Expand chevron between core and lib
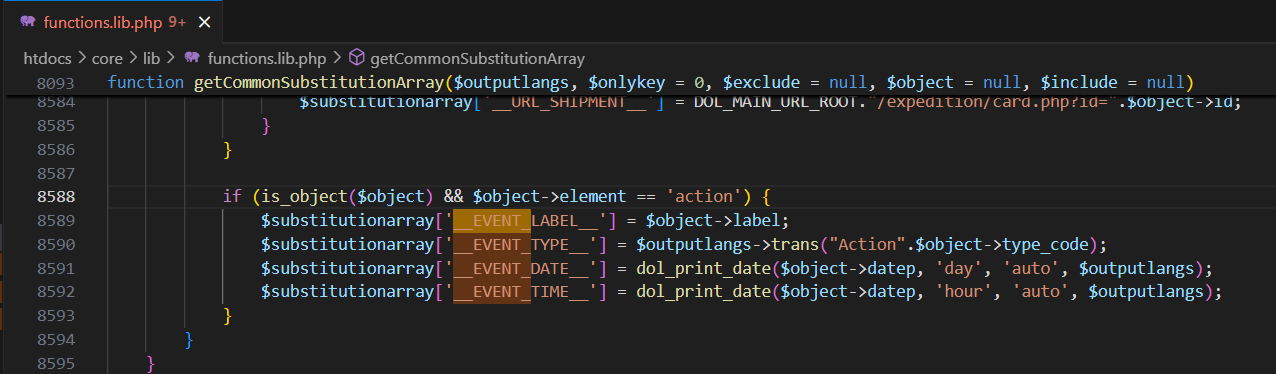The height and width of the screenshot is (374, 1276). point(133,58)
